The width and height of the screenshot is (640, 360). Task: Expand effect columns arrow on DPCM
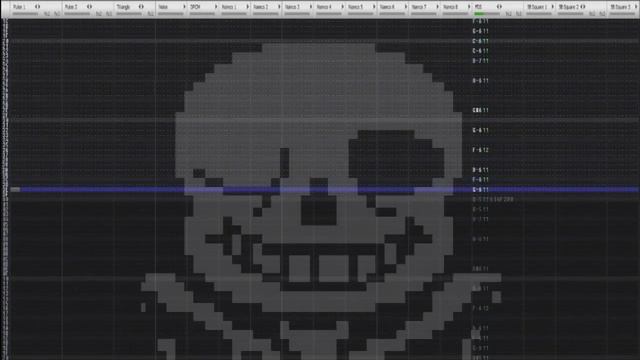tap(216, 7)
